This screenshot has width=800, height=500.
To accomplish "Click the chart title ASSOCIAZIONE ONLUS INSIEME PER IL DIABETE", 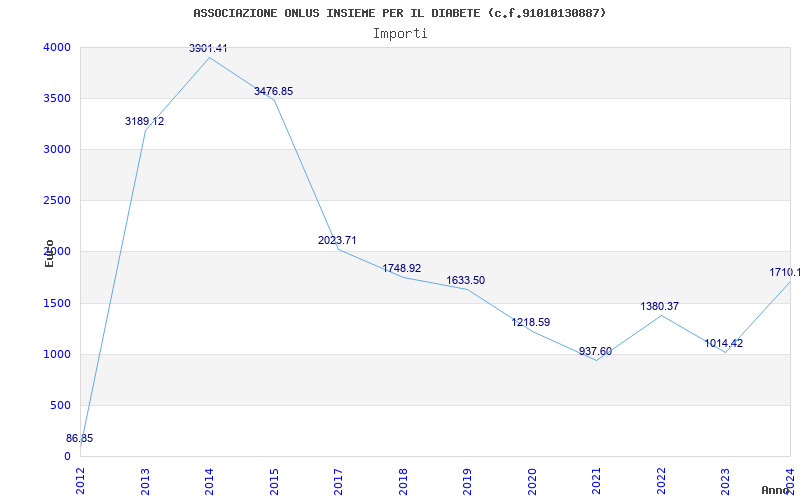I will (x=399, y=13).
